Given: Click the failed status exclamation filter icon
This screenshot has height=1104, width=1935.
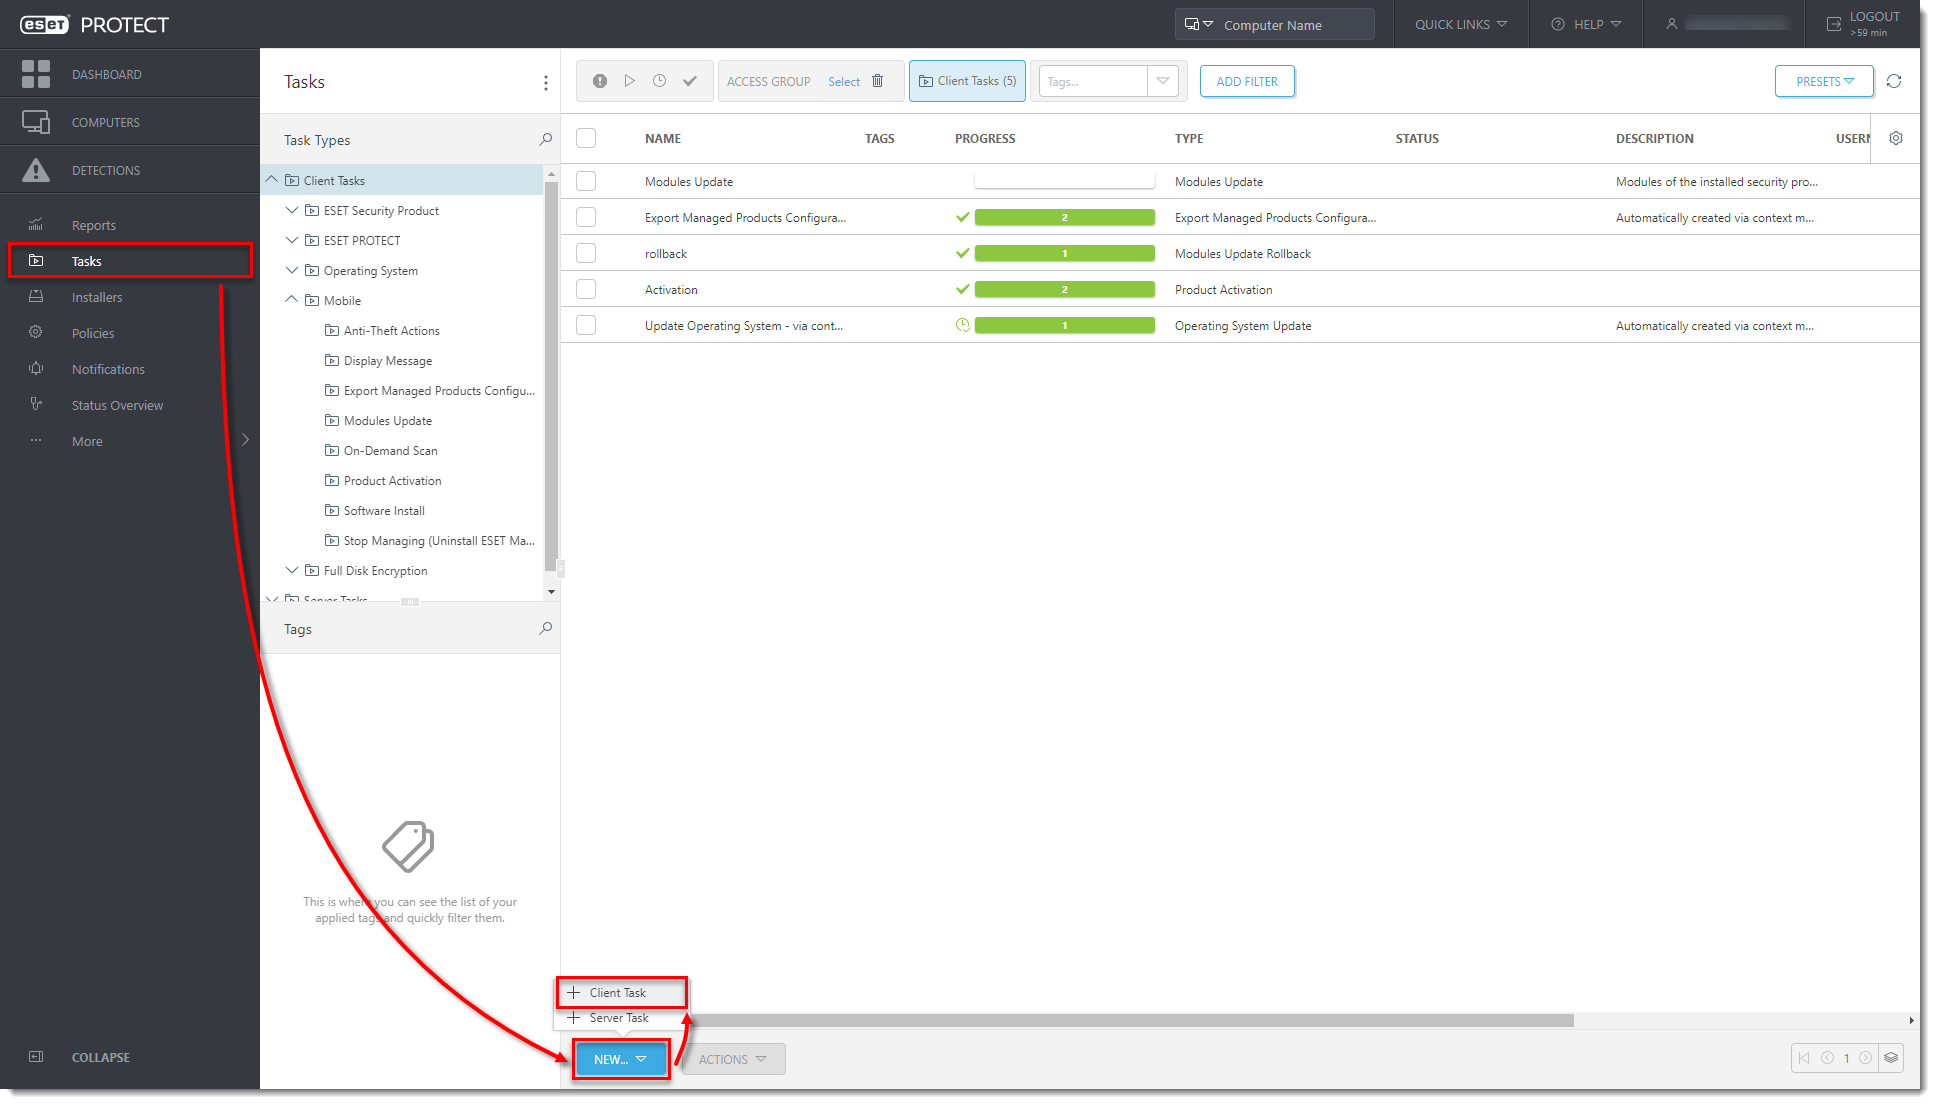Looking at the screenshot, I should pos(599,82).
